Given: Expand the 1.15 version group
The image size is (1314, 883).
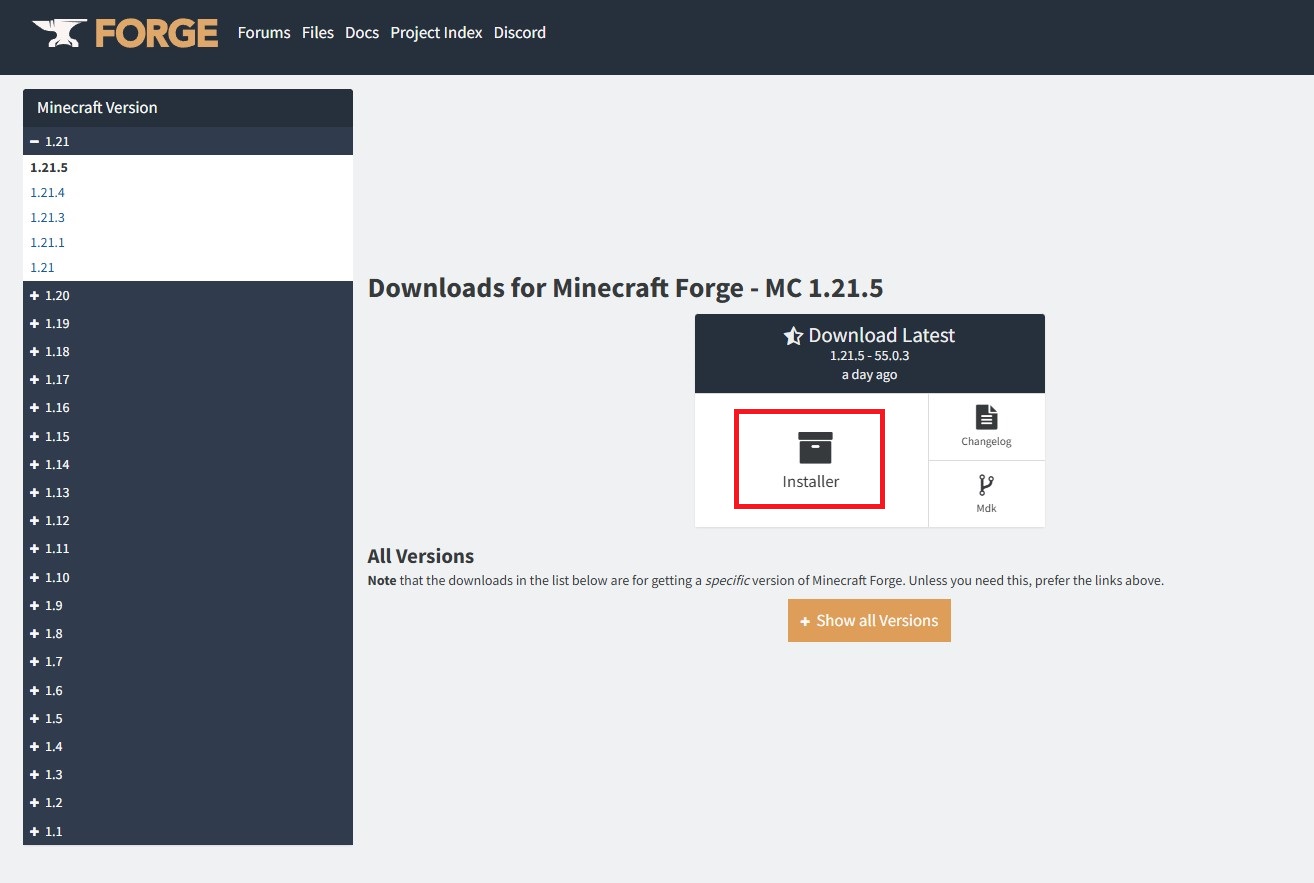Looking at the screenshot, I should [188, 436].
